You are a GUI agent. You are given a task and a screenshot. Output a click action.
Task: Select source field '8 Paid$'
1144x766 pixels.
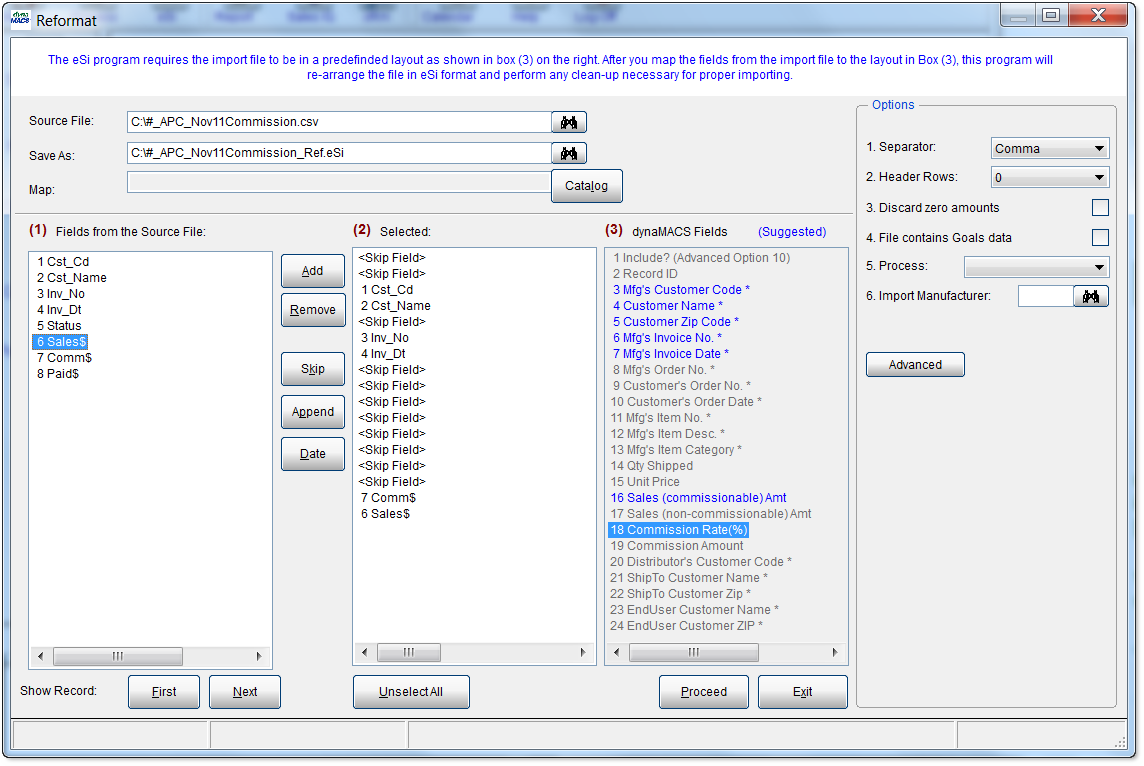pos(58,374)
